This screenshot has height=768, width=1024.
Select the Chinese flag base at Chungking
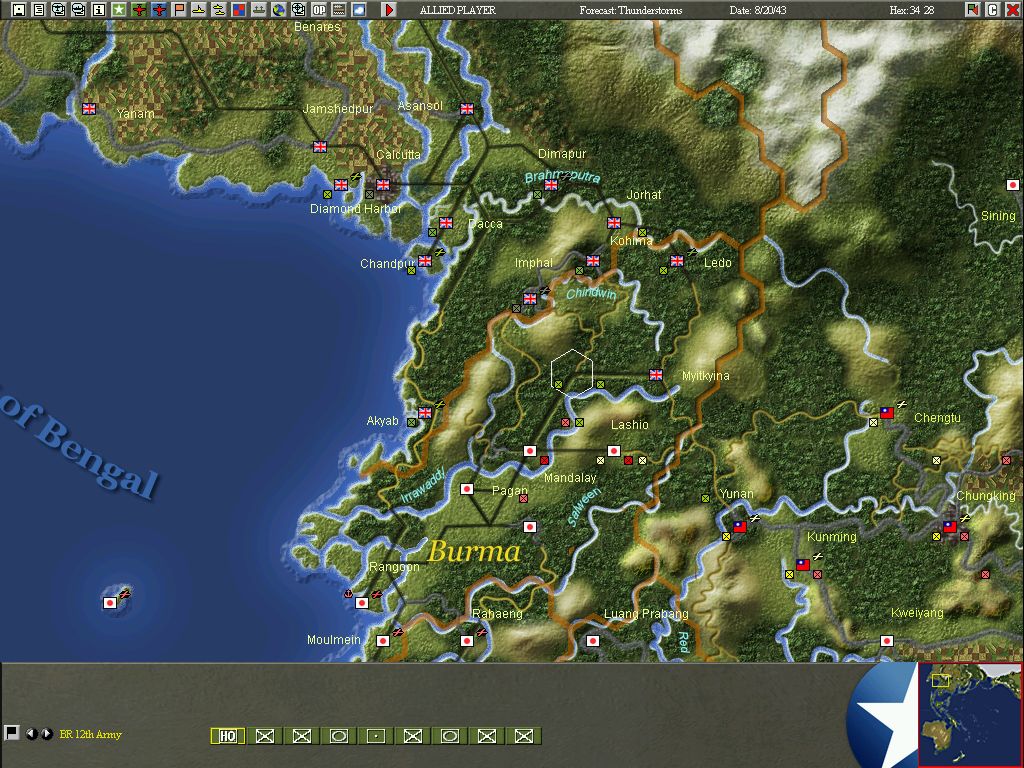tap(950, 526)
